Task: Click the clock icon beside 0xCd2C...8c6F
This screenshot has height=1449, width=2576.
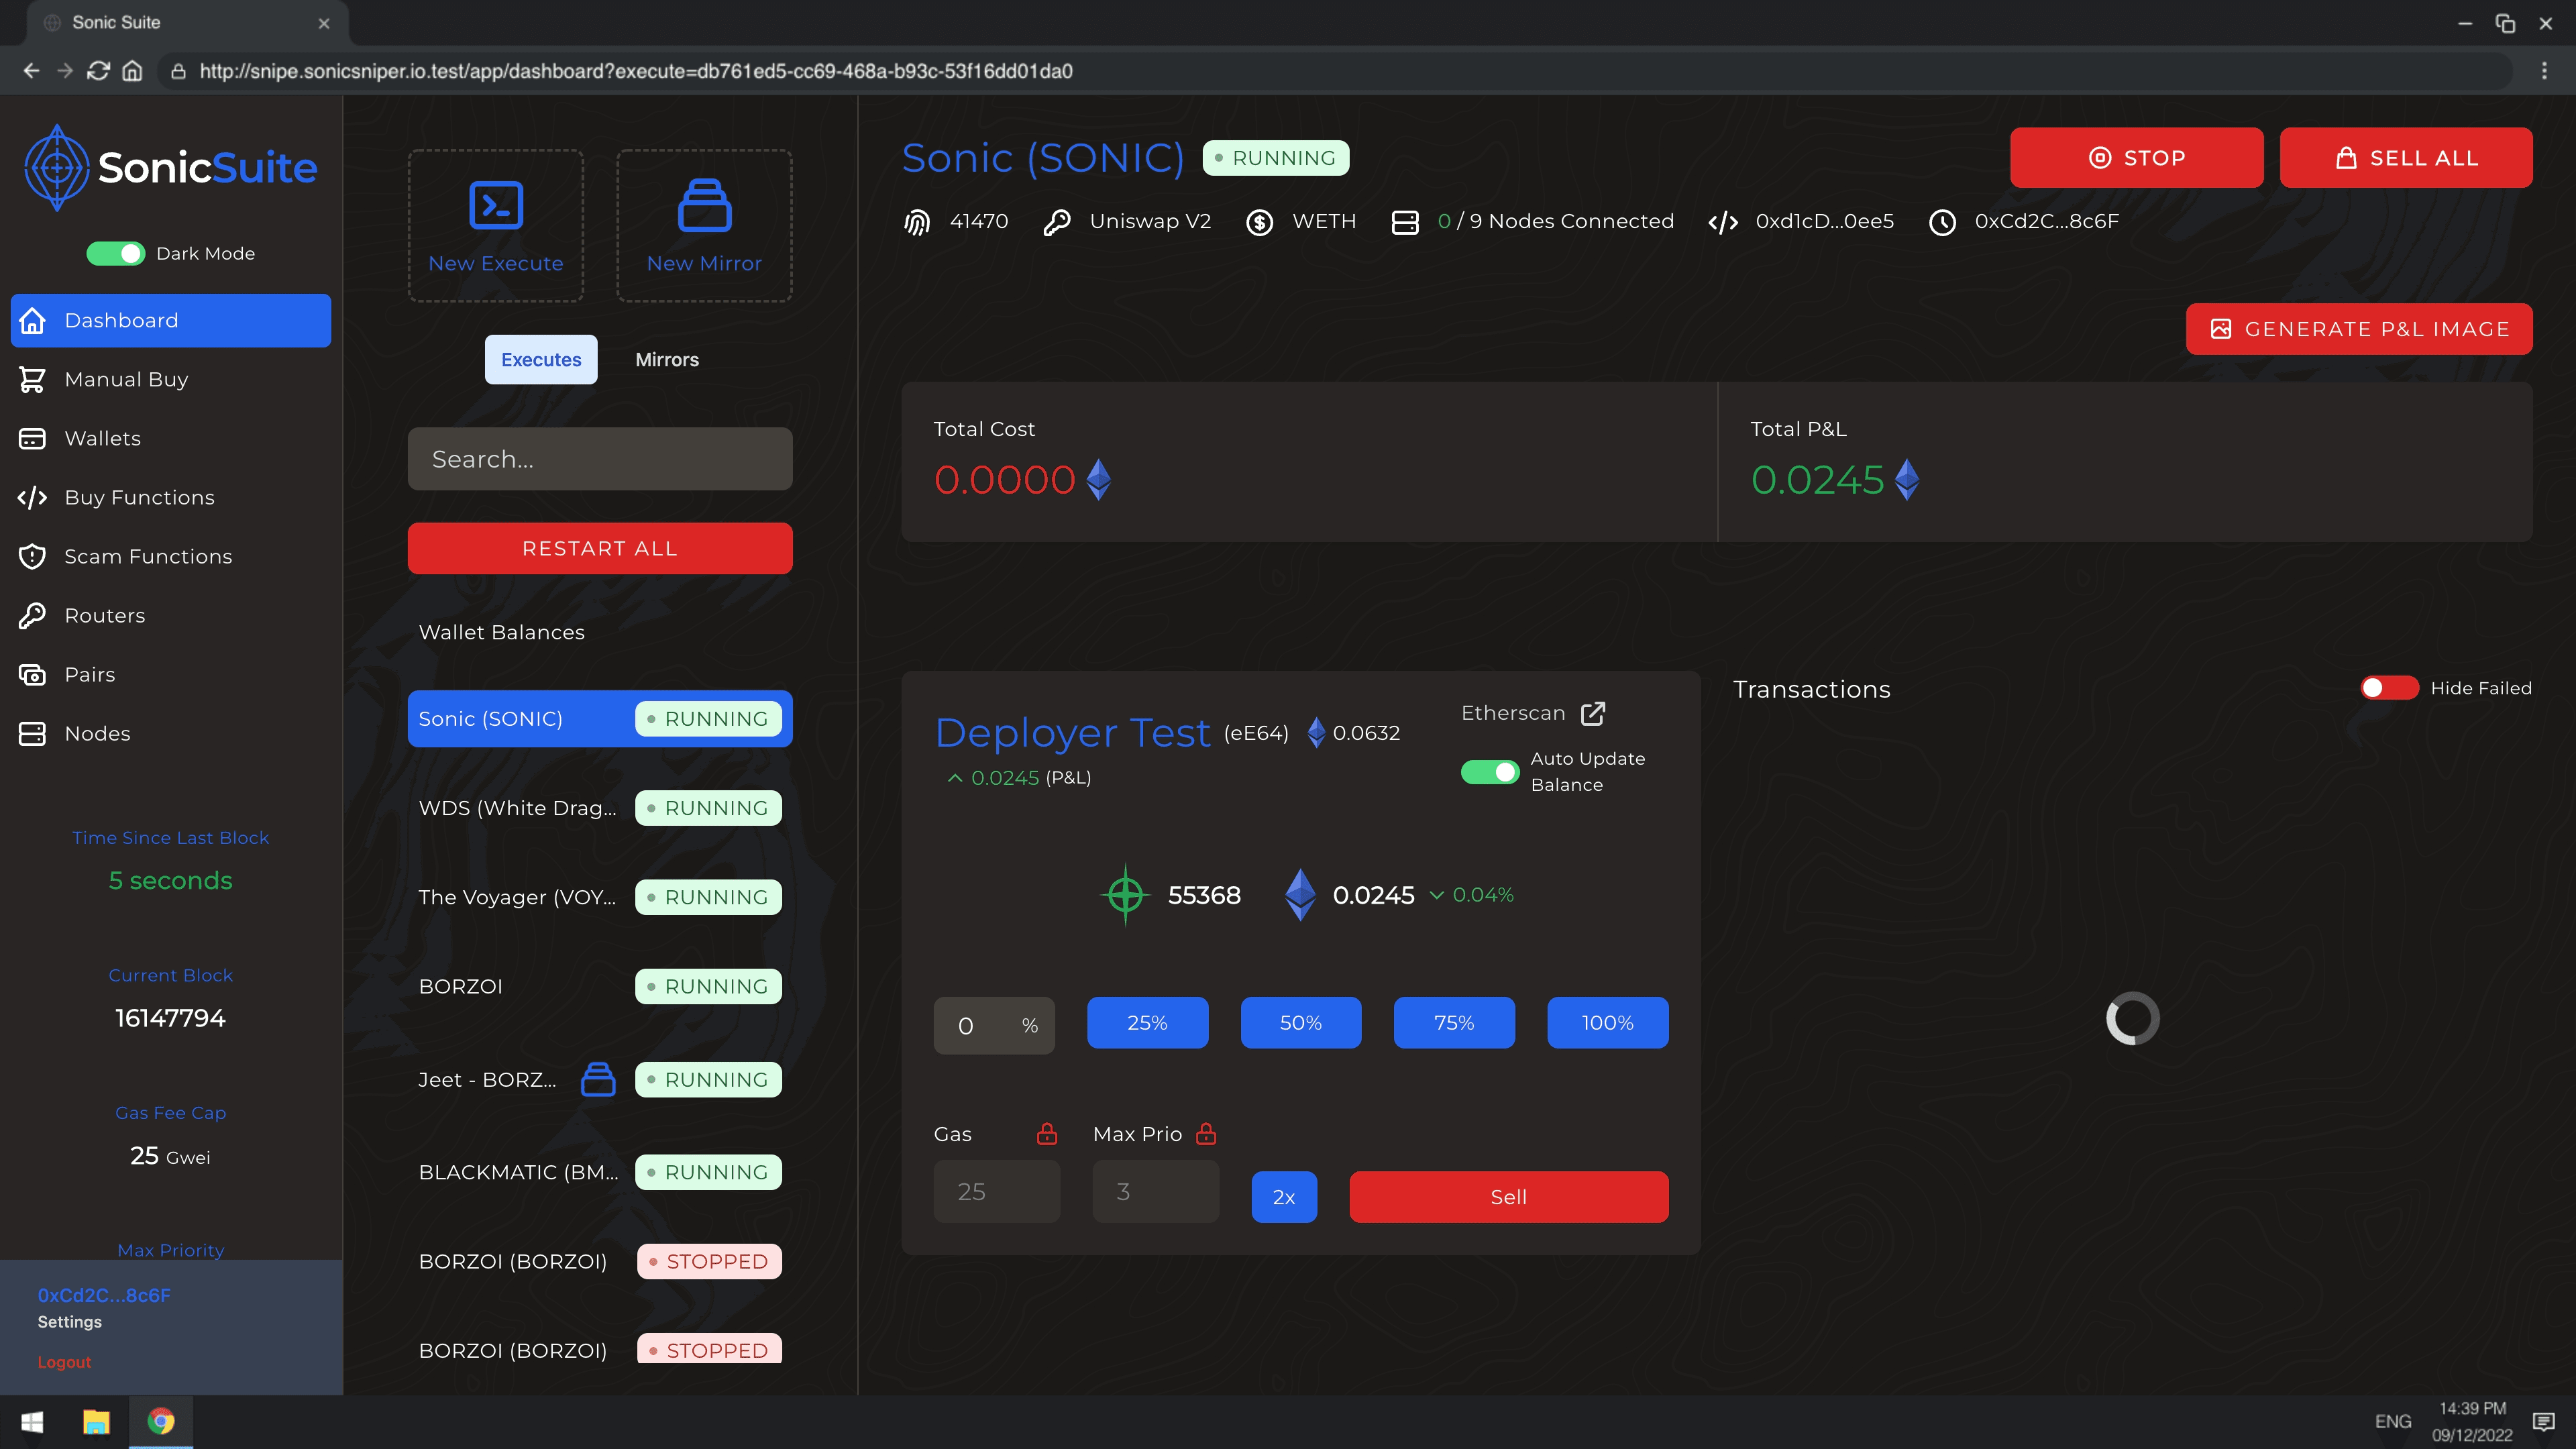Action: click(1942, 222)
